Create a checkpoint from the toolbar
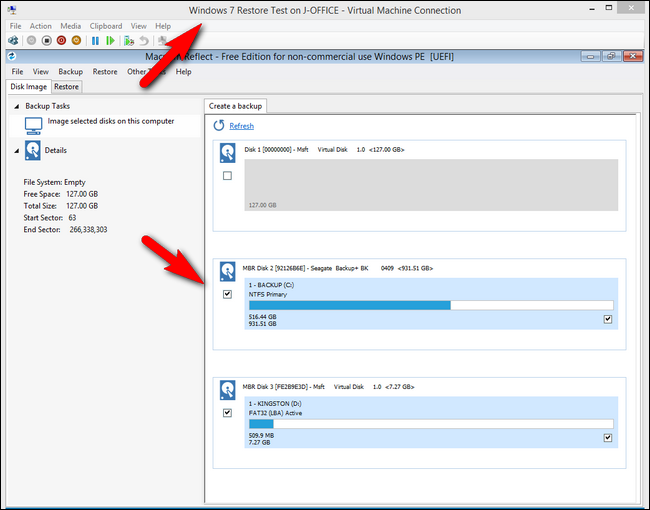The height and width of the screenshot is (510, 650). pyautogui.click(x=129, y=41)
